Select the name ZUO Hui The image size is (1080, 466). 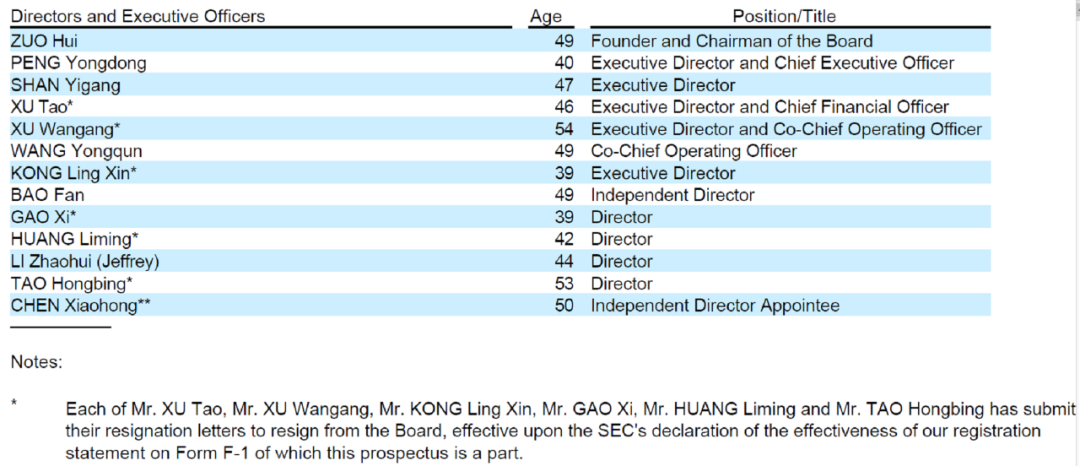(44, 41)
